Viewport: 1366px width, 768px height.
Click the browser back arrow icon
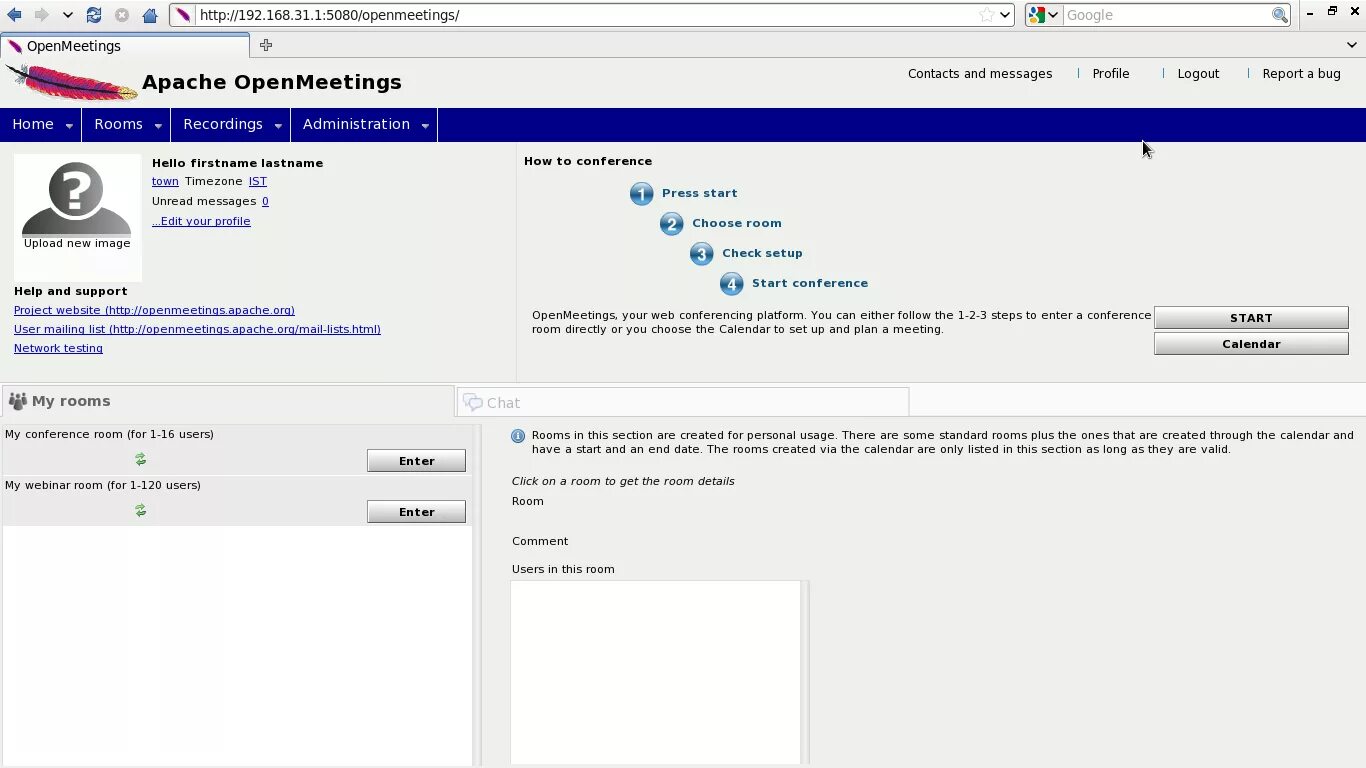[x=14, y=15]
